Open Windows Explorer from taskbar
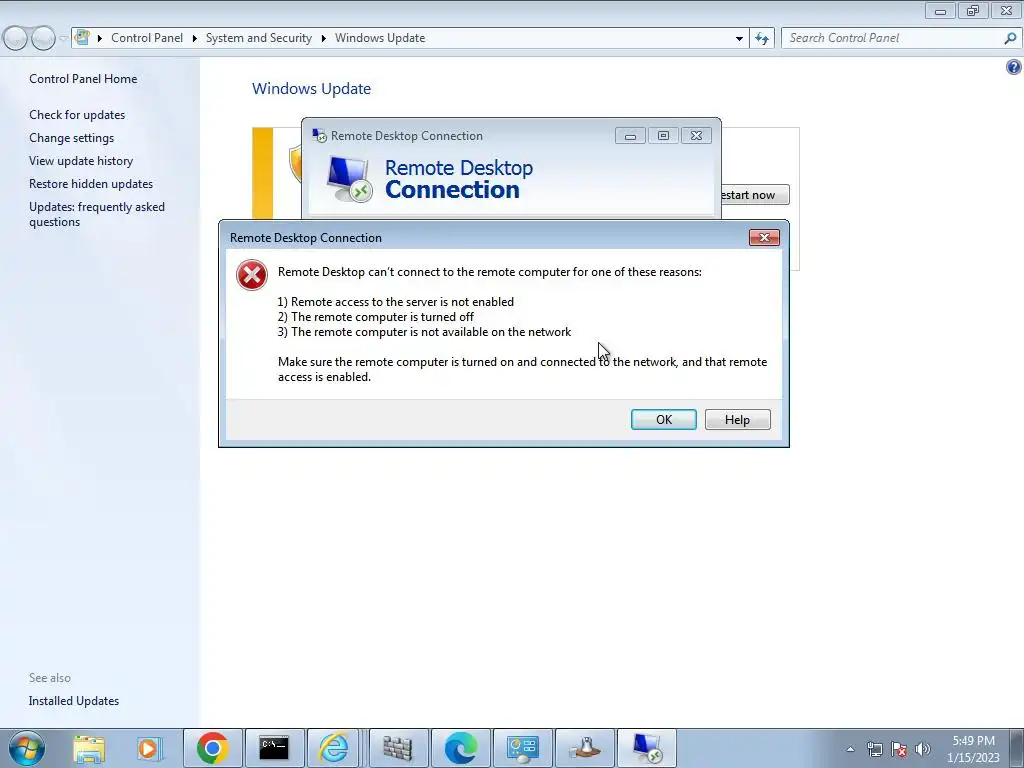 89,748
